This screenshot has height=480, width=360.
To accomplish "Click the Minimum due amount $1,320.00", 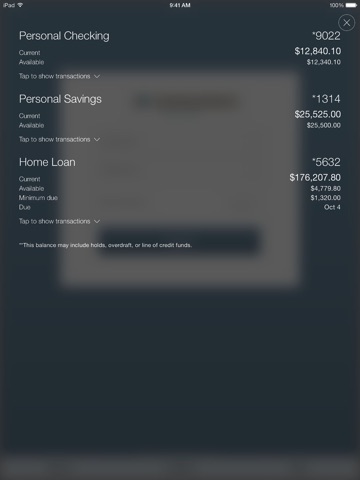I will point(326,198).
